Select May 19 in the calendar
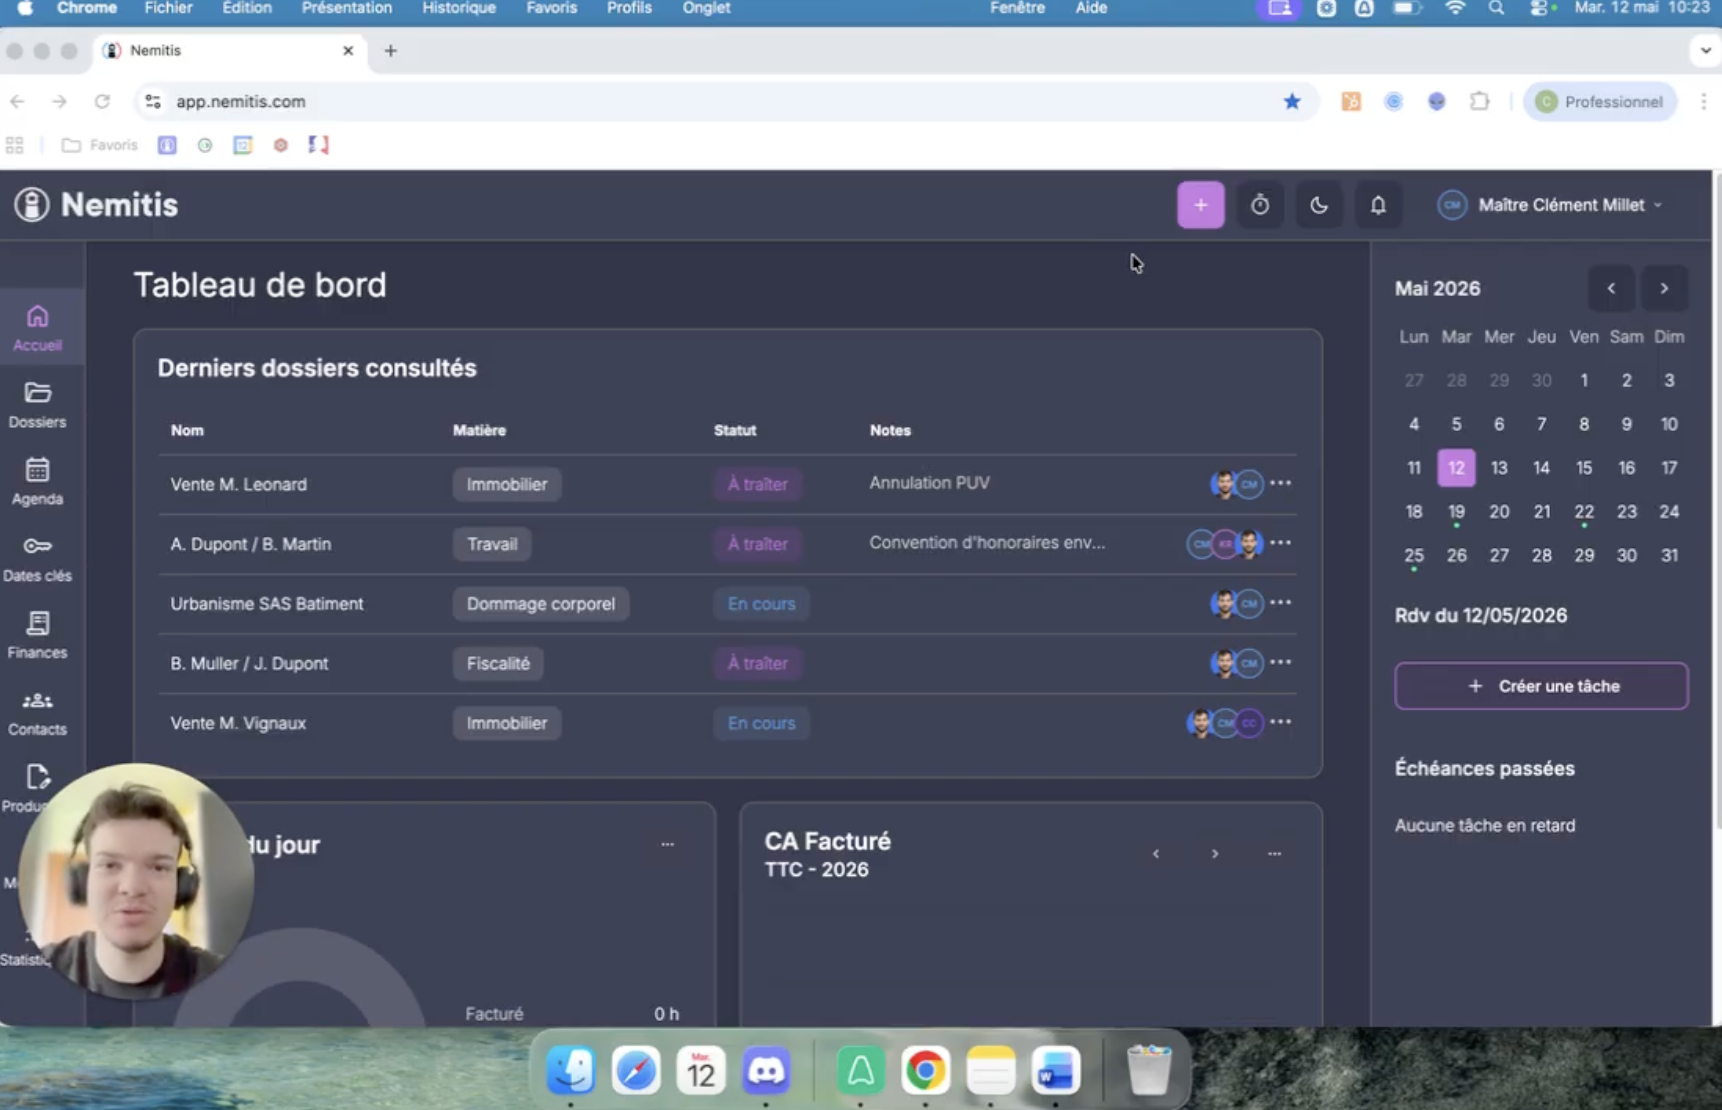This screenshot has width=1722, height=1110. (1456, 511)
